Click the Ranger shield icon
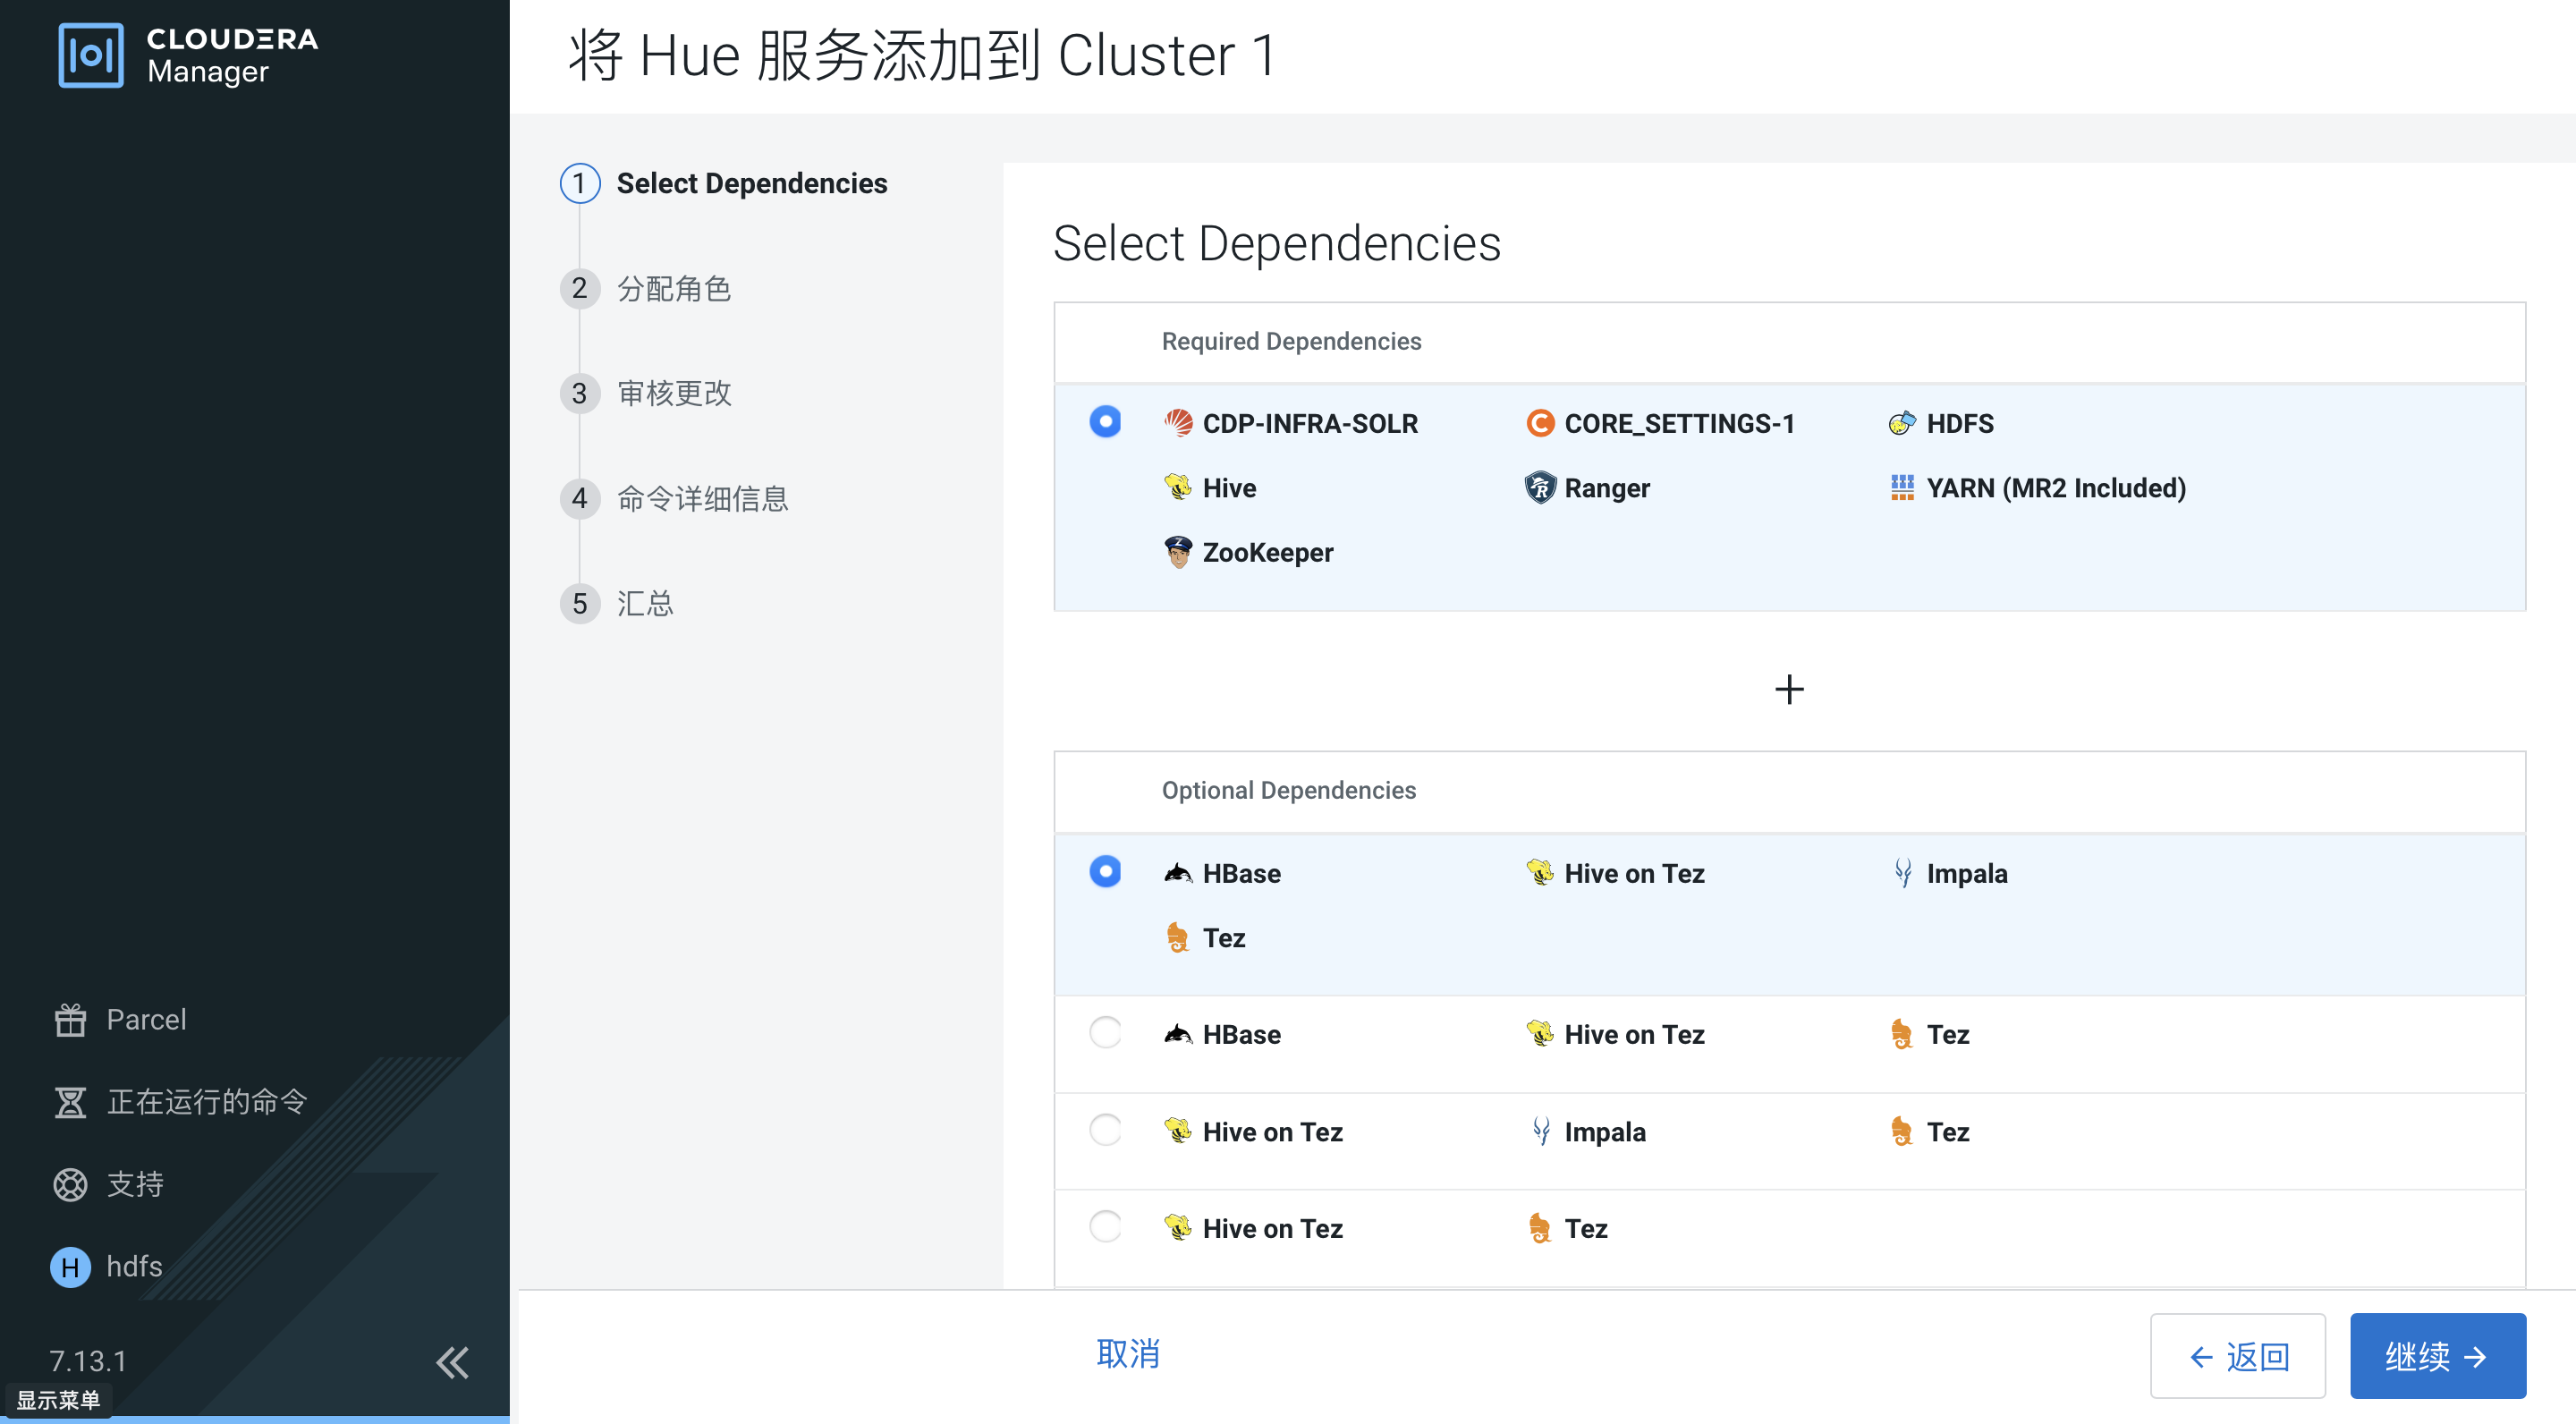This screenshot has width=2576, height=1424. (1540, 488)
